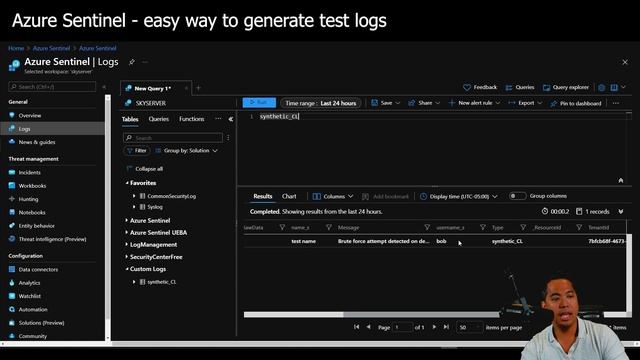Open the New alert rule dropdown
640x360 pixels.
pos(474,103)
